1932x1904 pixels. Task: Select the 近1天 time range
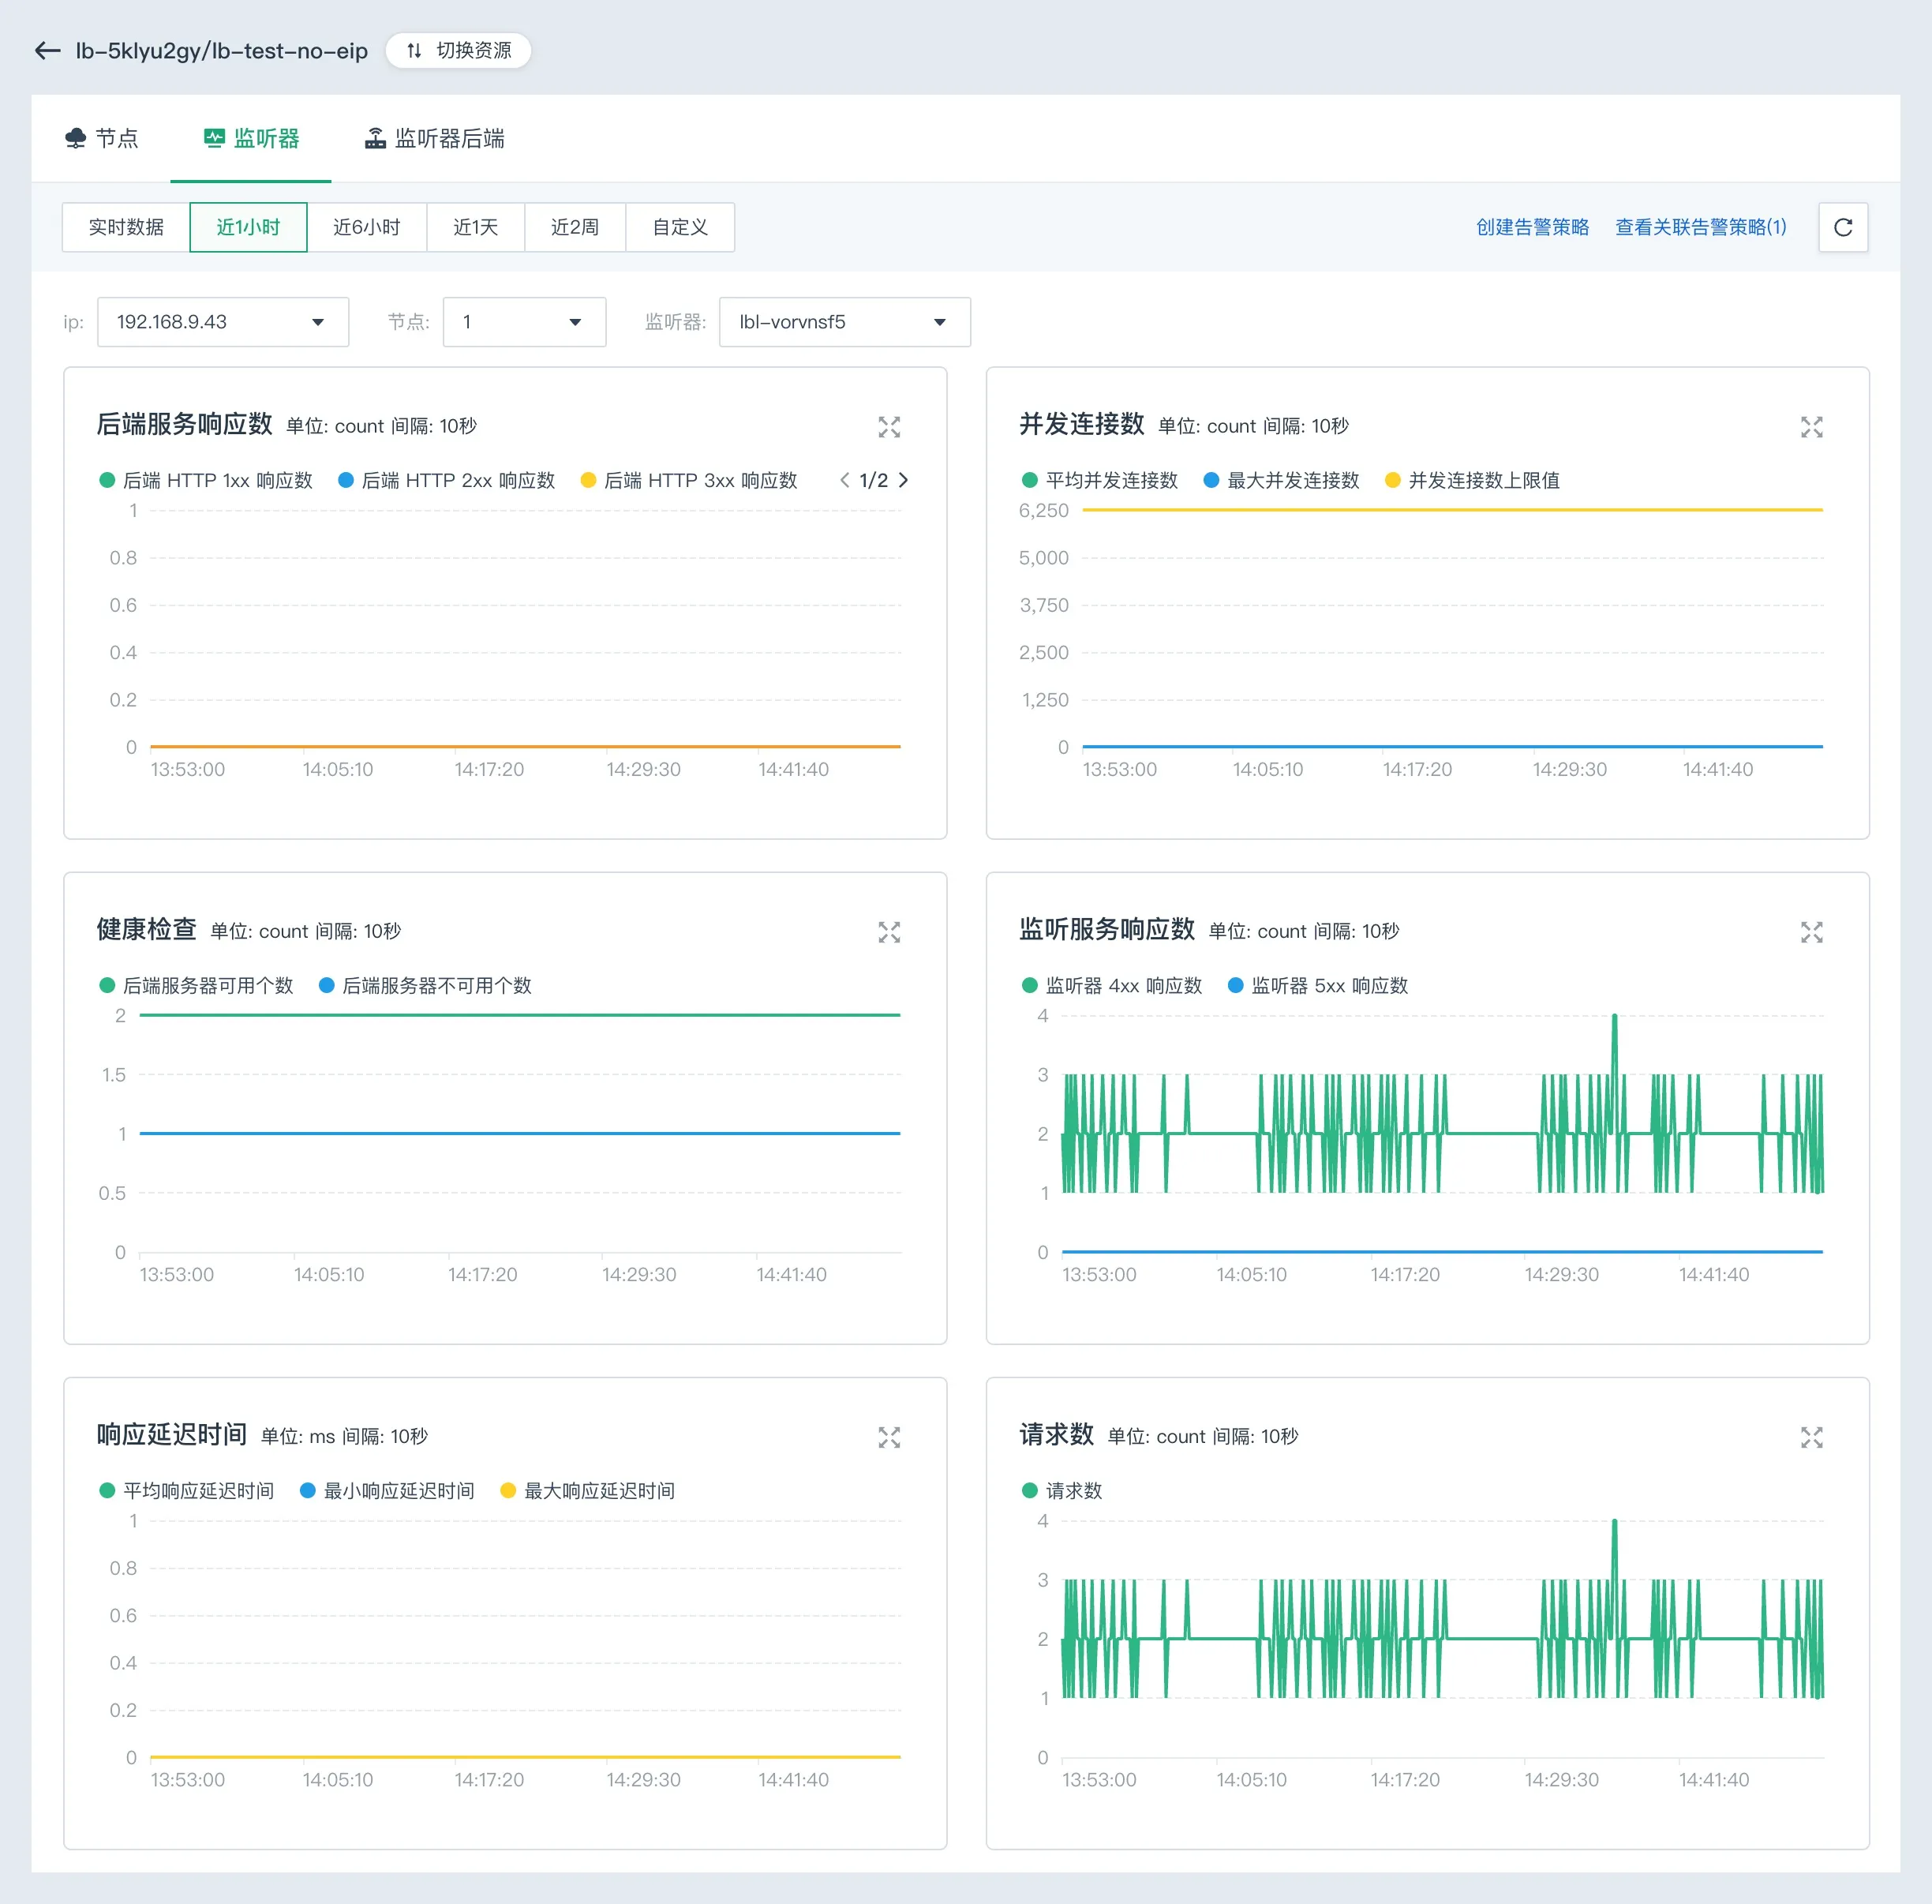pyautogui.click(x=476, y=227)
